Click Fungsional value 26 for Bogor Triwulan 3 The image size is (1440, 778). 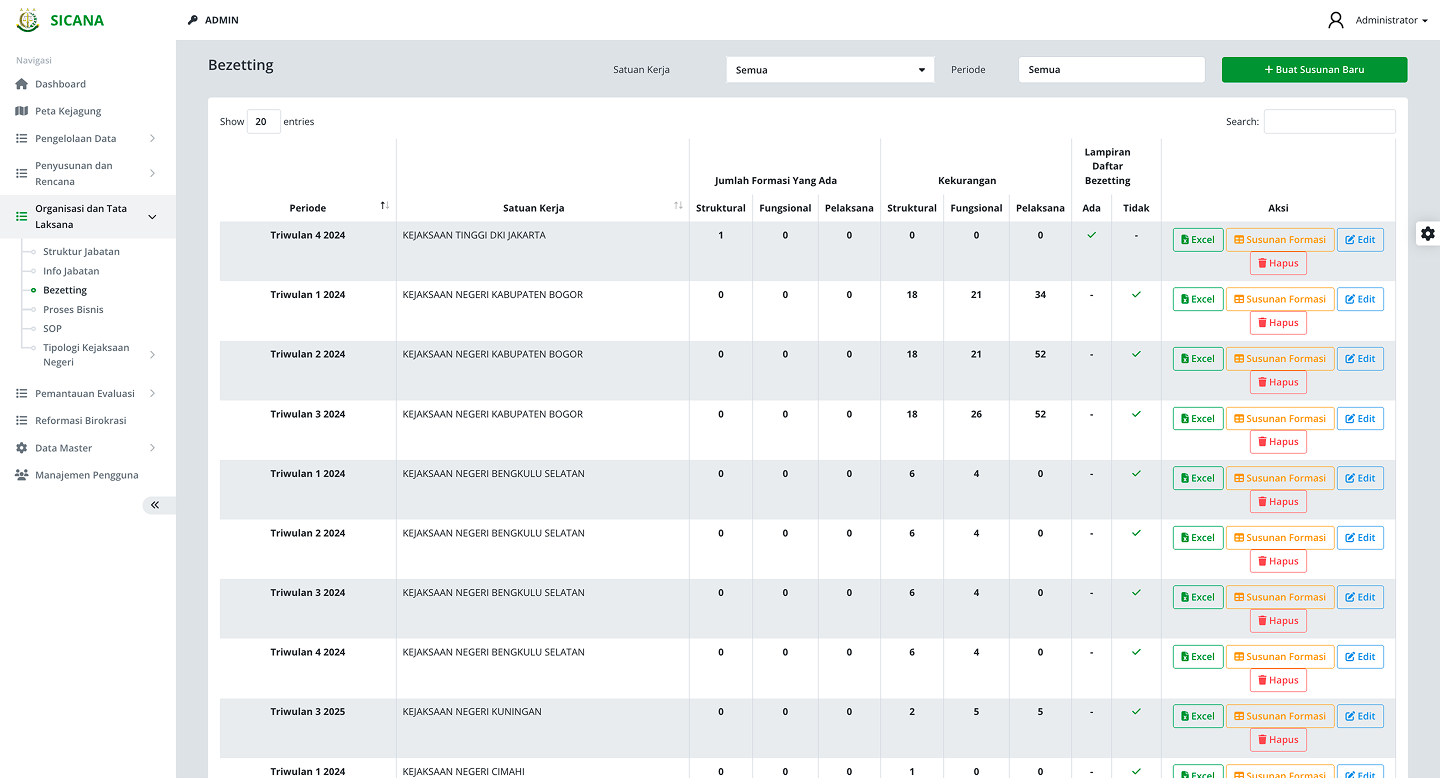[976, 414]
